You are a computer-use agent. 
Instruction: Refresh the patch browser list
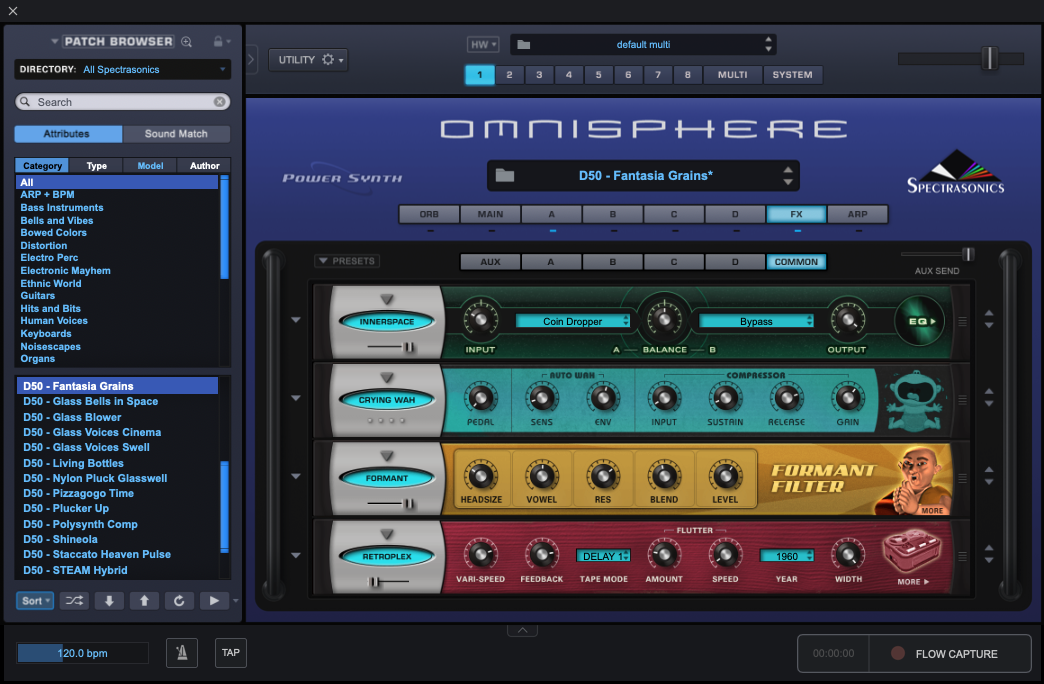tap(179, 601)
